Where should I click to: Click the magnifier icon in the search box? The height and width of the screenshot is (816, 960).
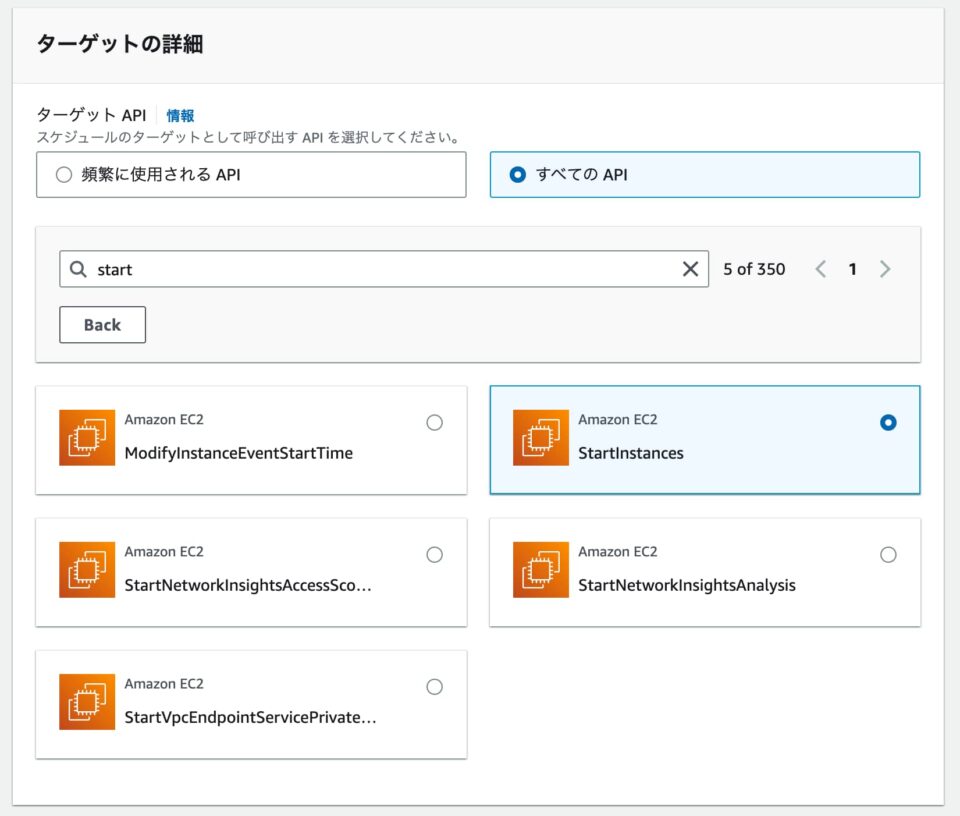77,269
